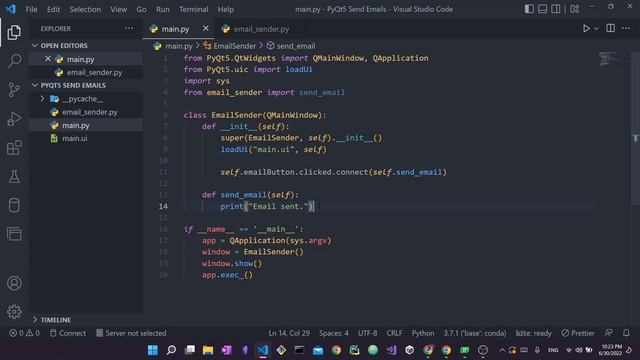Run Python file with play button
This screenshot has height=360, width=640.
tap(586, 29)
